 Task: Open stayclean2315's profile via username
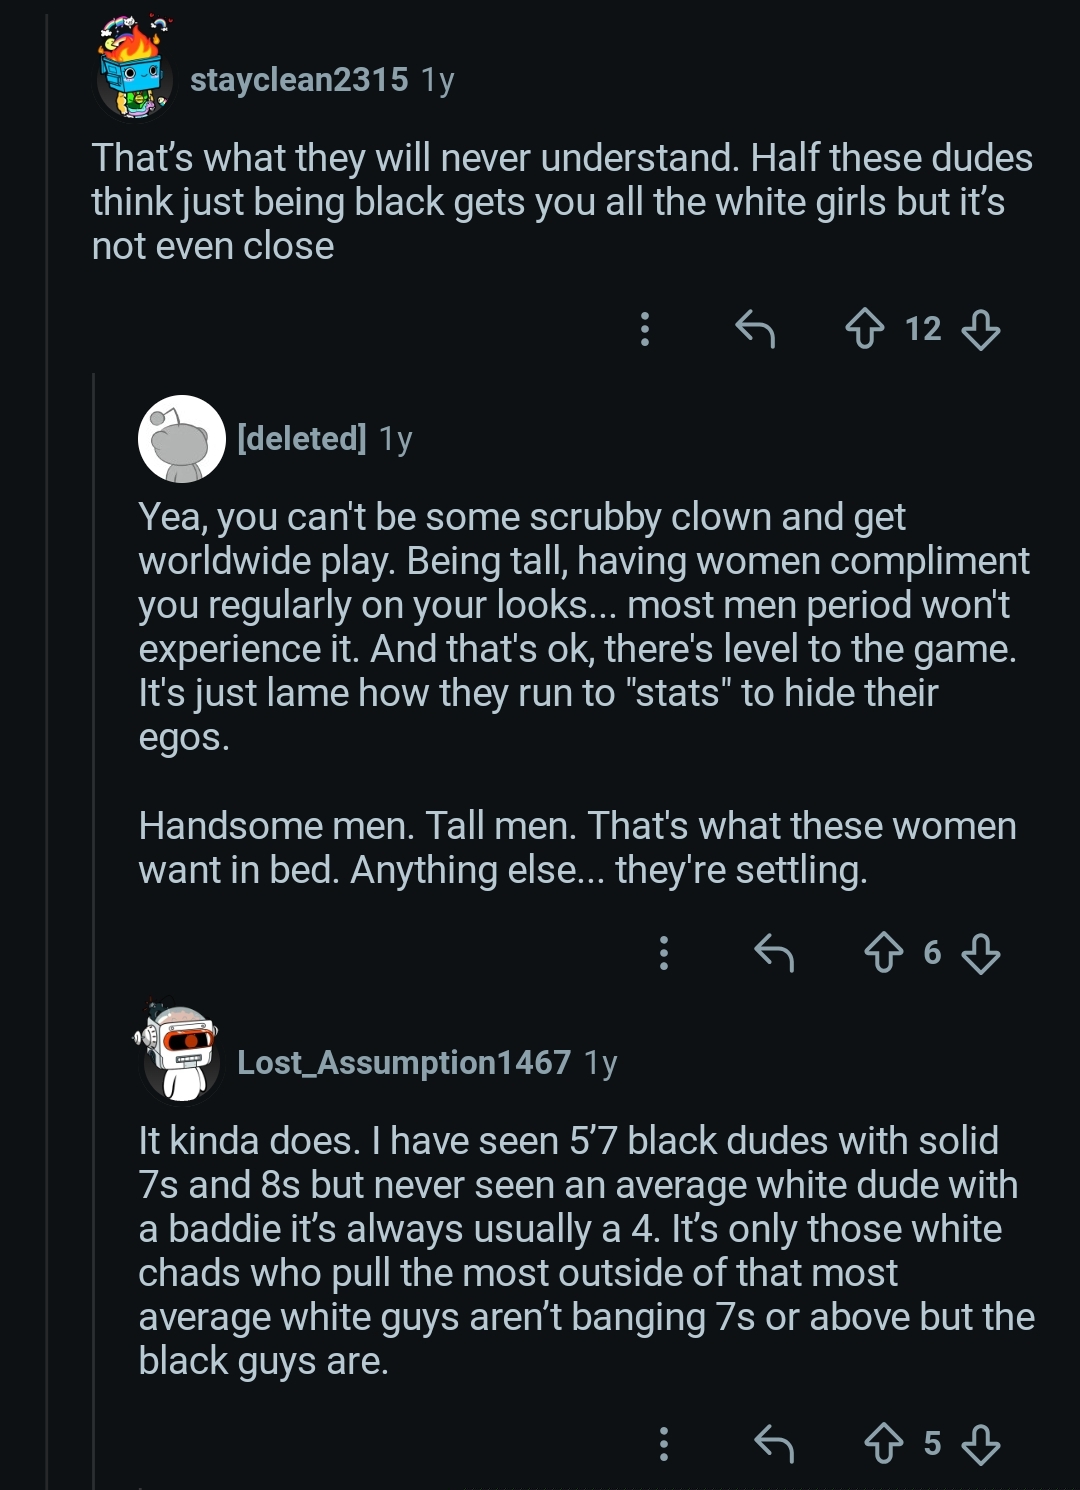coord(299,79)
